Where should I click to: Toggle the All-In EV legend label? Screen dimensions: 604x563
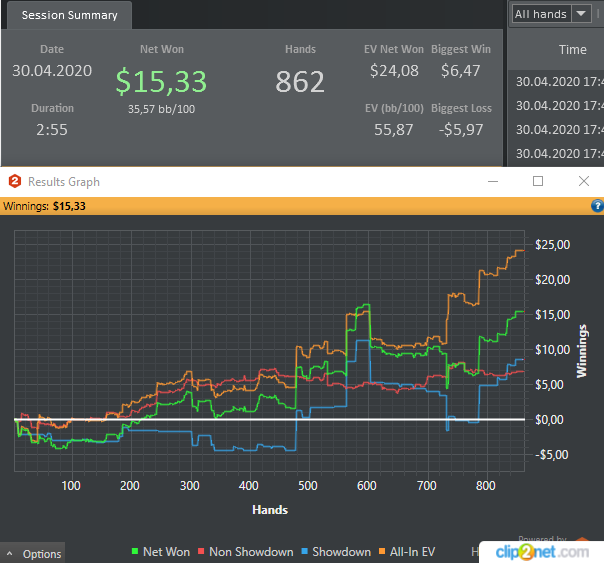pos(413,552)
